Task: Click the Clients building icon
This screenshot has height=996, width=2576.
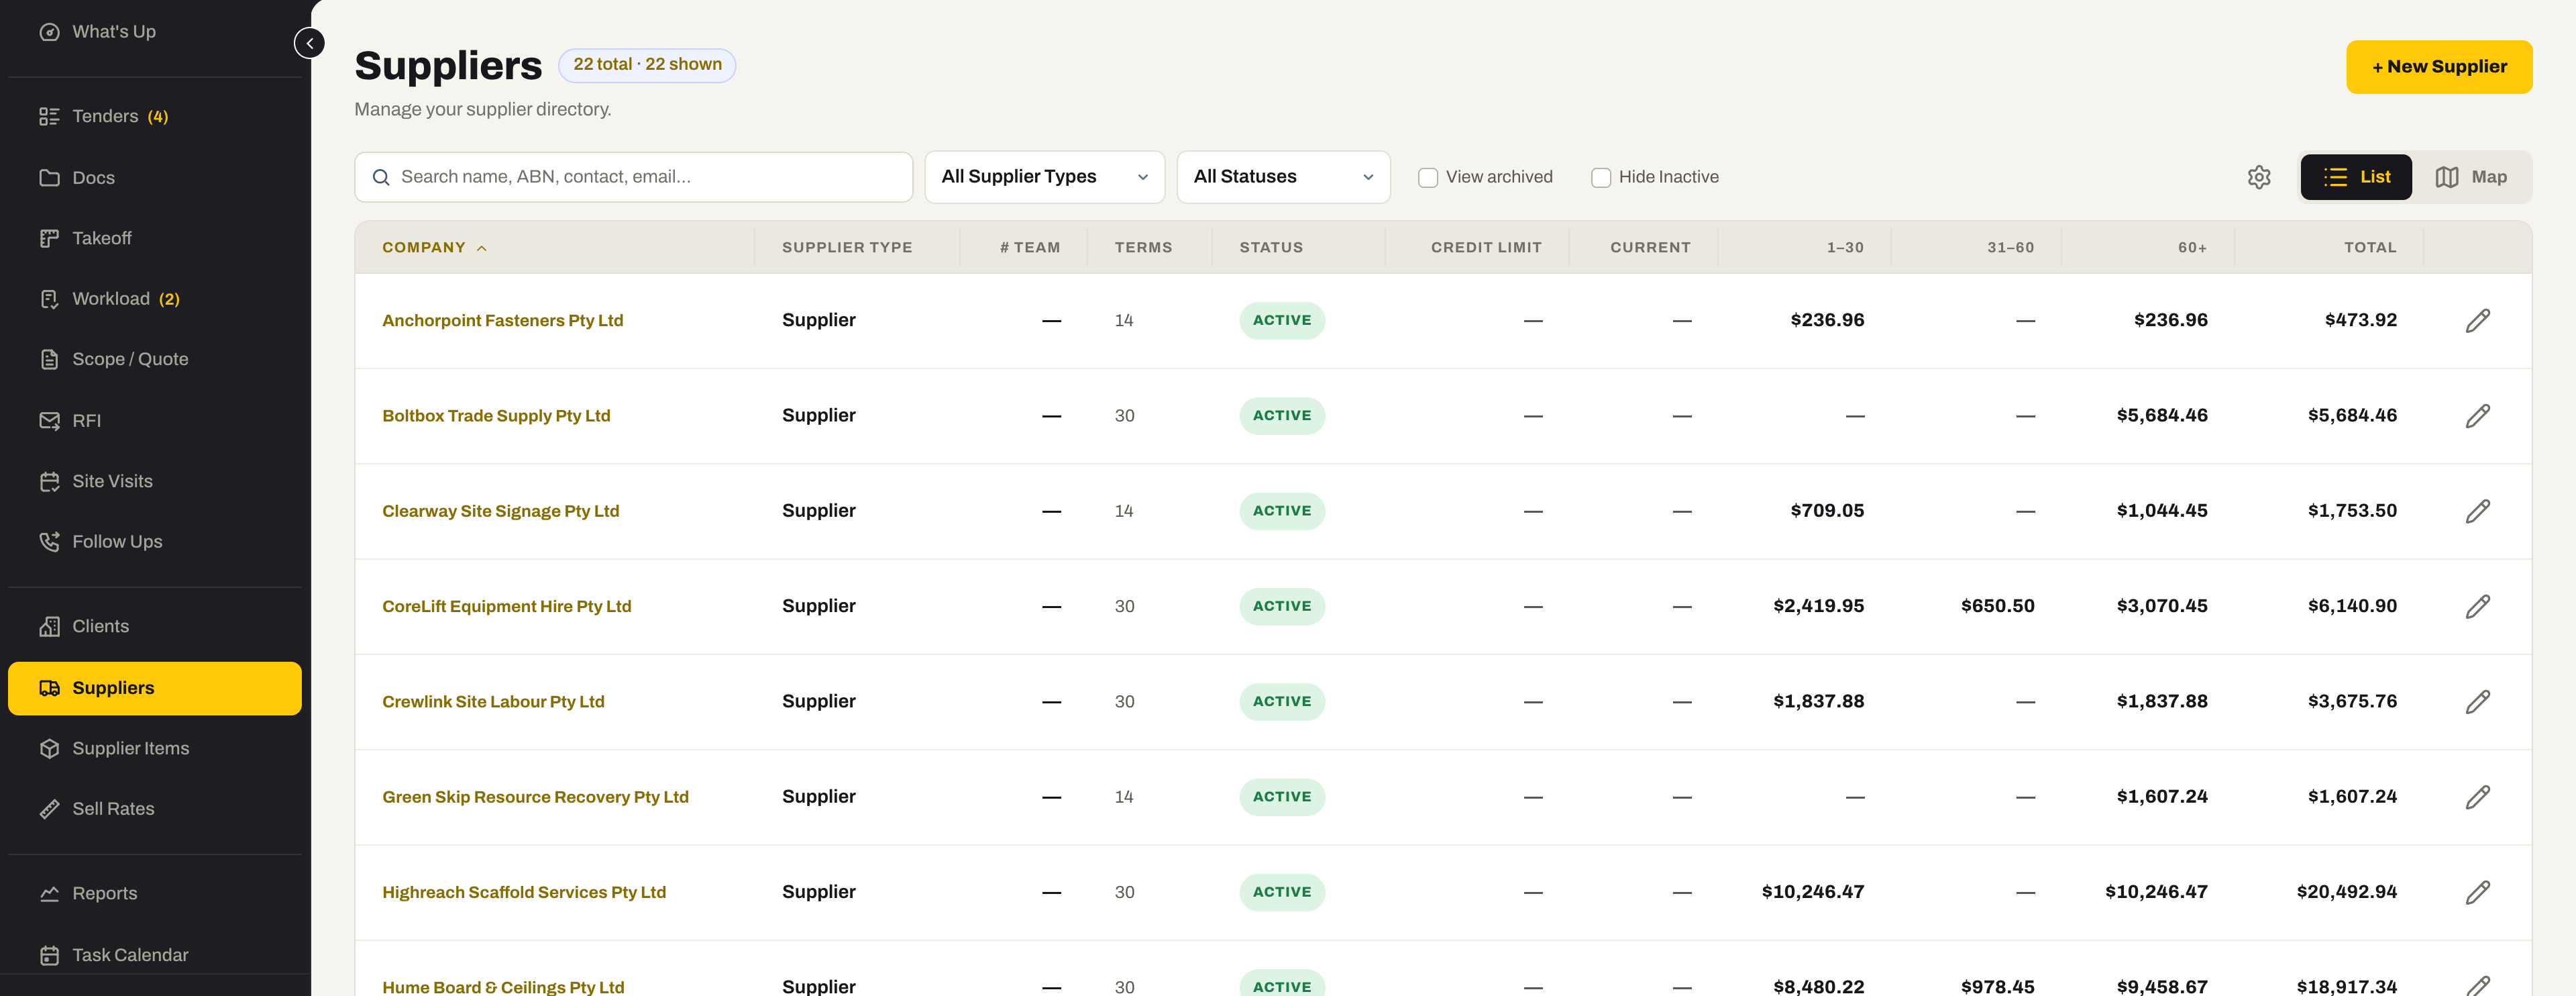Action: 49,626
